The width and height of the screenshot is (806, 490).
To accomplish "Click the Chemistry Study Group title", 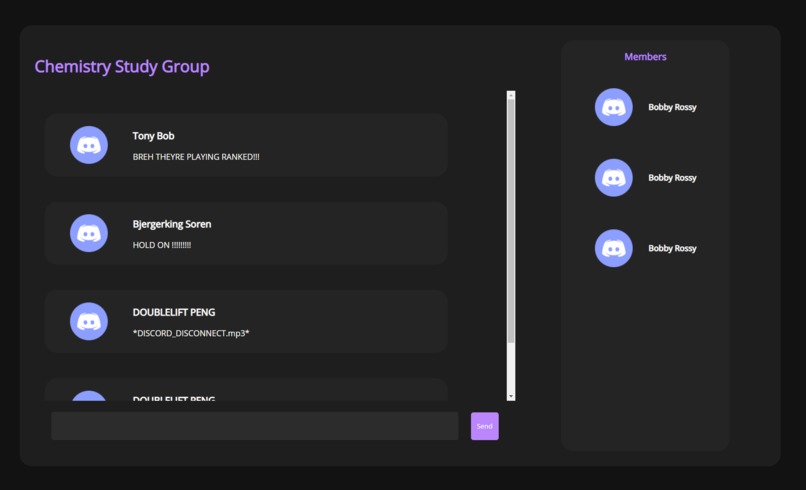I will pyautogui.click(x=122, y=67).
